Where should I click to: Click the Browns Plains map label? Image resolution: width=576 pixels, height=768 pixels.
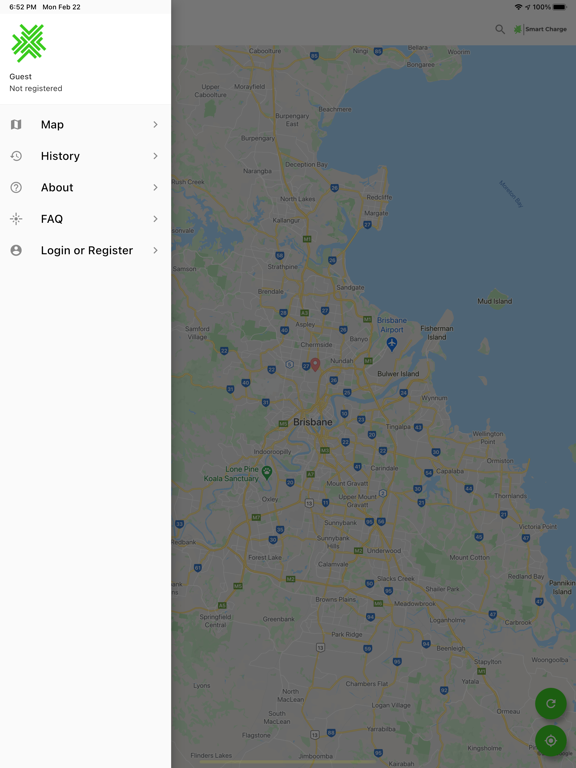(336, 599)
